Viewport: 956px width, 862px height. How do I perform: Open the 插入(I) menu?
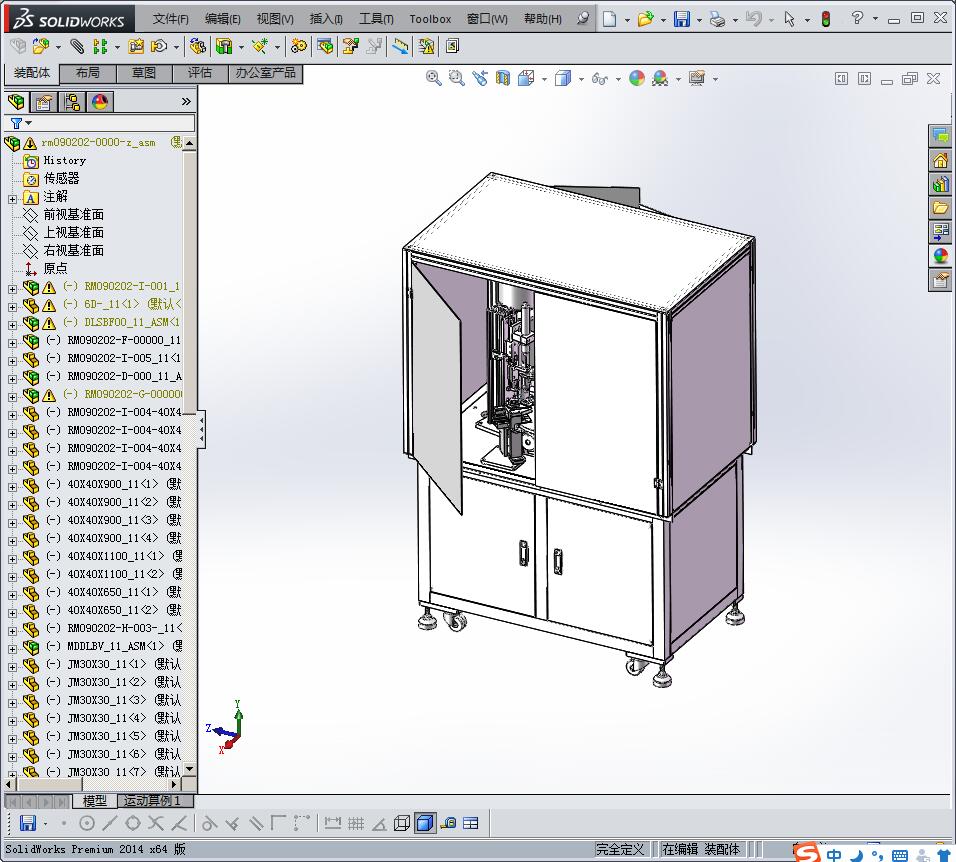click(326, 19)
